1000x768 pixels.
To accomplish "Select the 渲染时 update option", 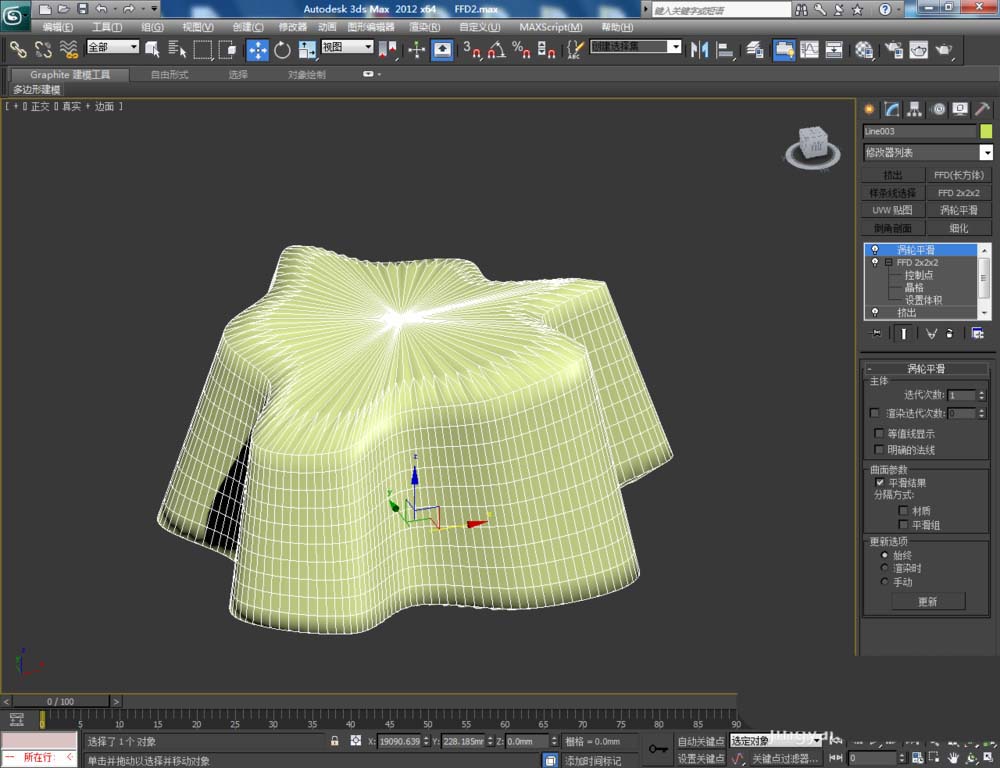I will 884,568.
